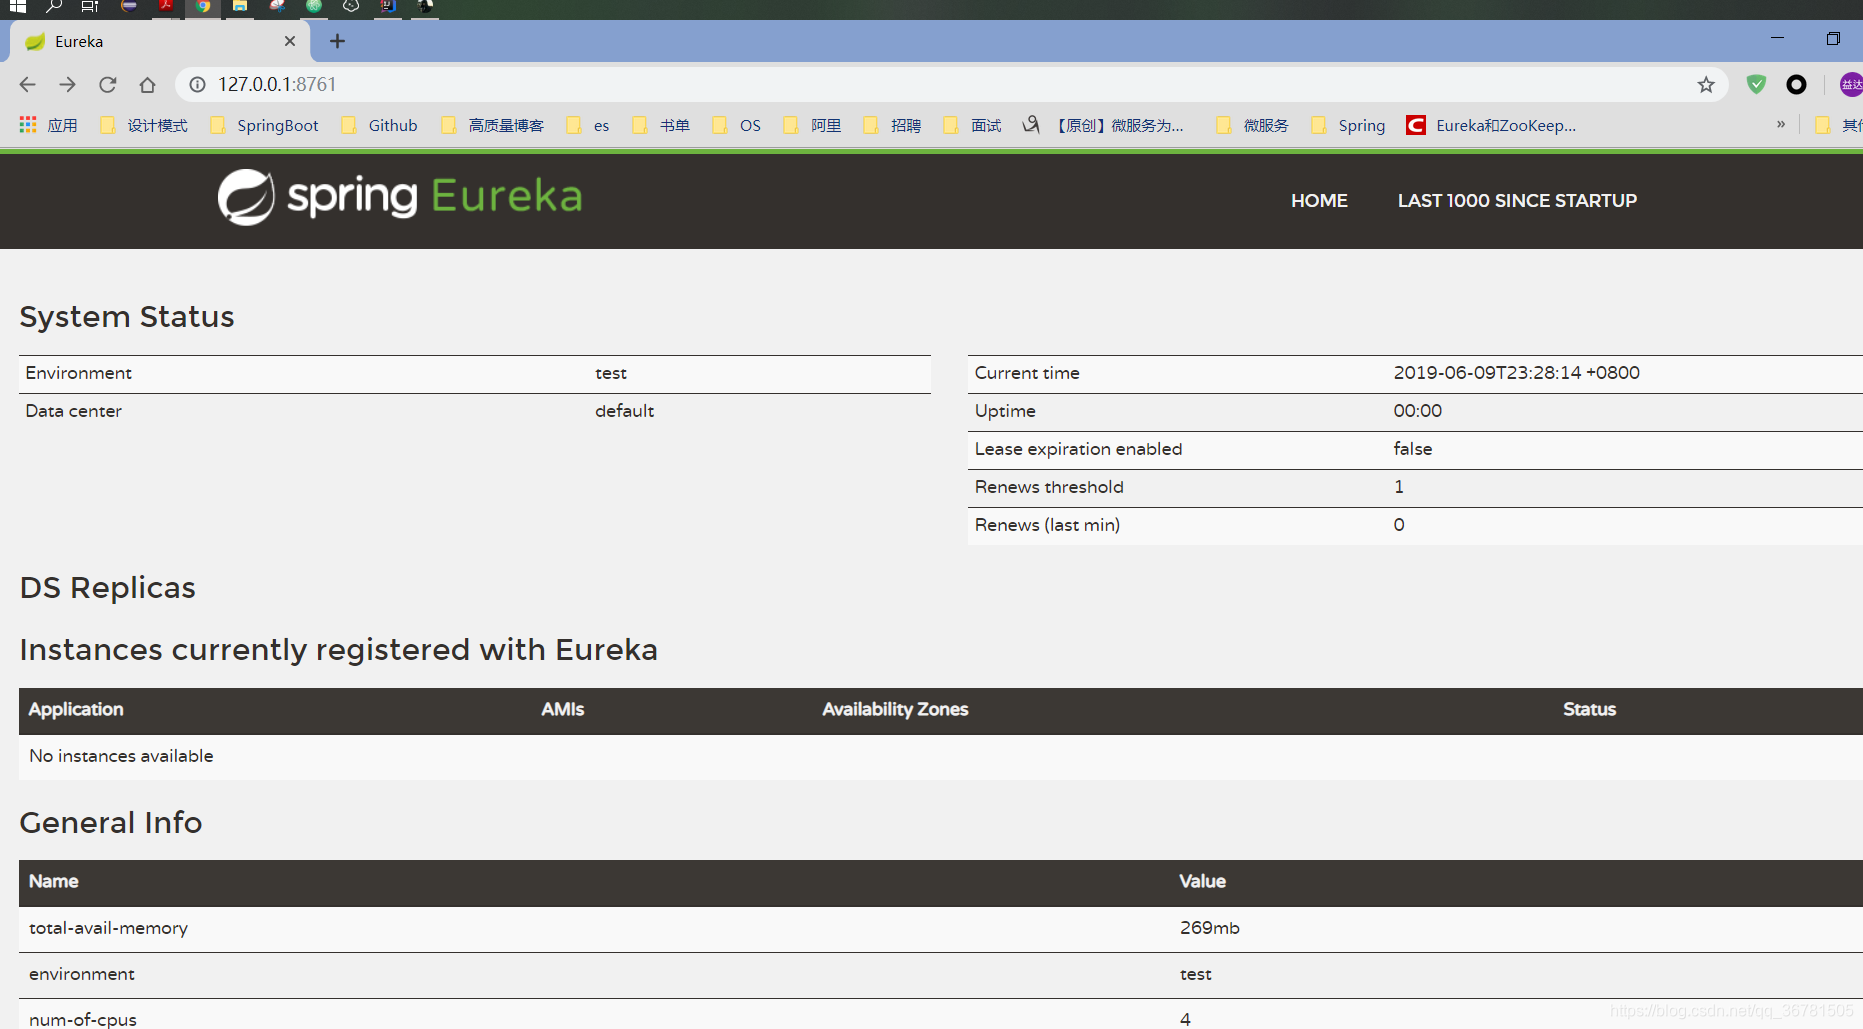Screen dimensions: 1863x1029
Task: Open the 【原创】微服务为... bookmark
Action: point(1103,125)
